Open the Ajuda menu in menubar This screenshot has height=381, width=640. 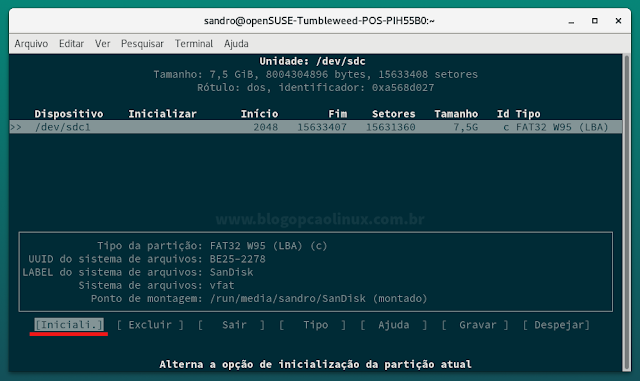click(x=236, y=44)
